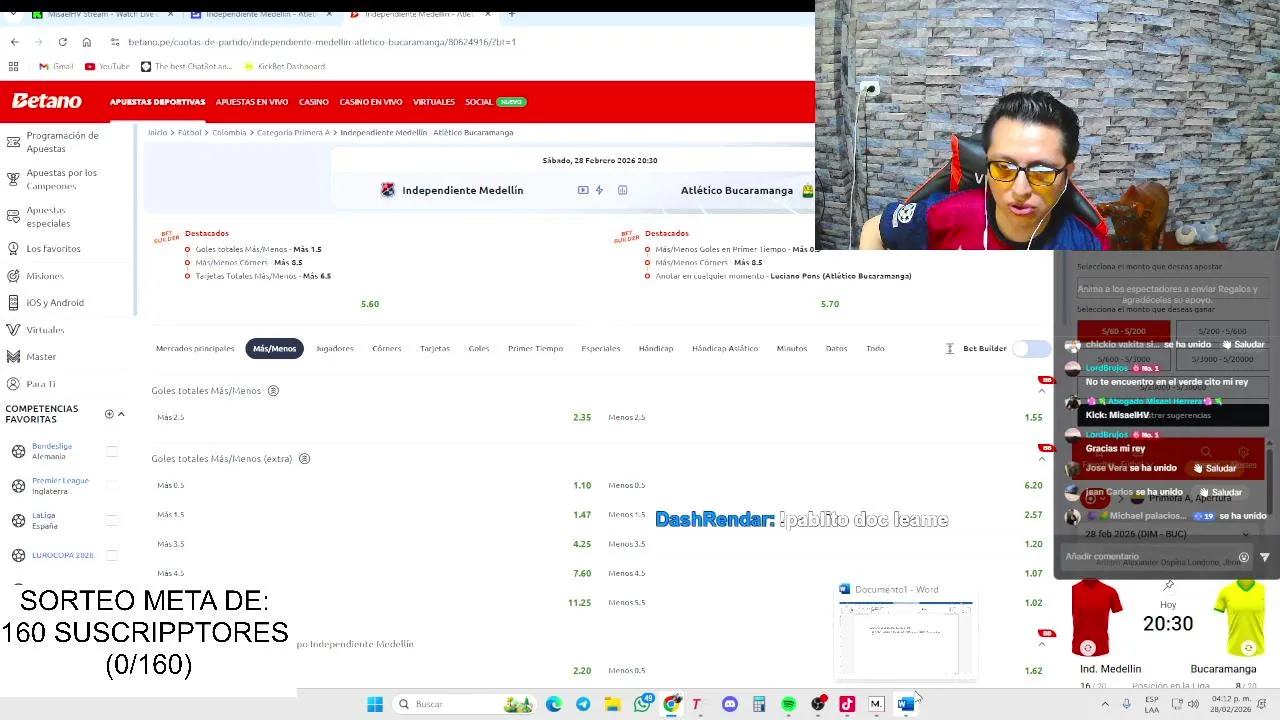
Task: Open browser home button
Action: [87, 42]
